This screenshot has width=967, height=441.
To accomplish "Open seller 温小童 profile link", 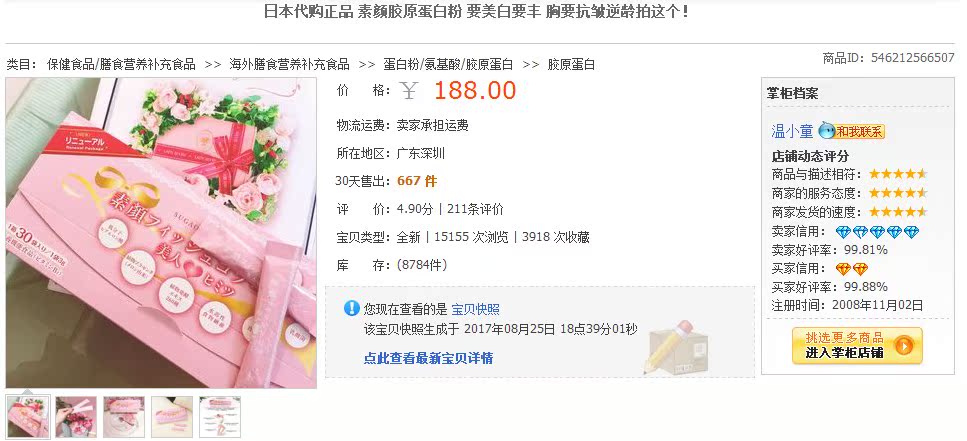I will click(792, 131).
